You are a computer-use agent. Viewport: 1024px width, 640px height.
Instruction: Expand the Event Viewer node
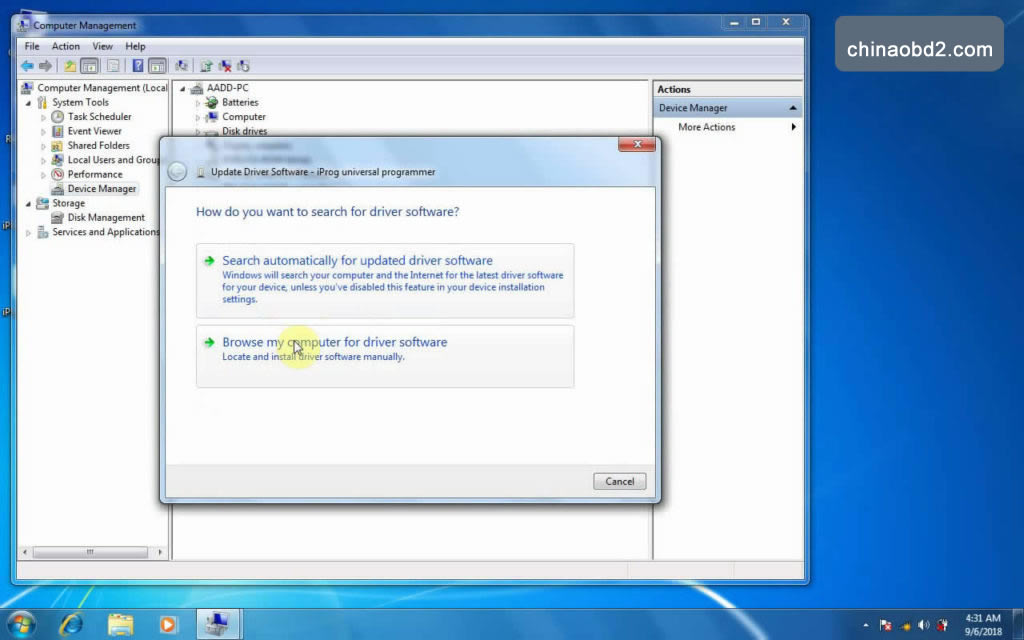click(x=43, y=131)
